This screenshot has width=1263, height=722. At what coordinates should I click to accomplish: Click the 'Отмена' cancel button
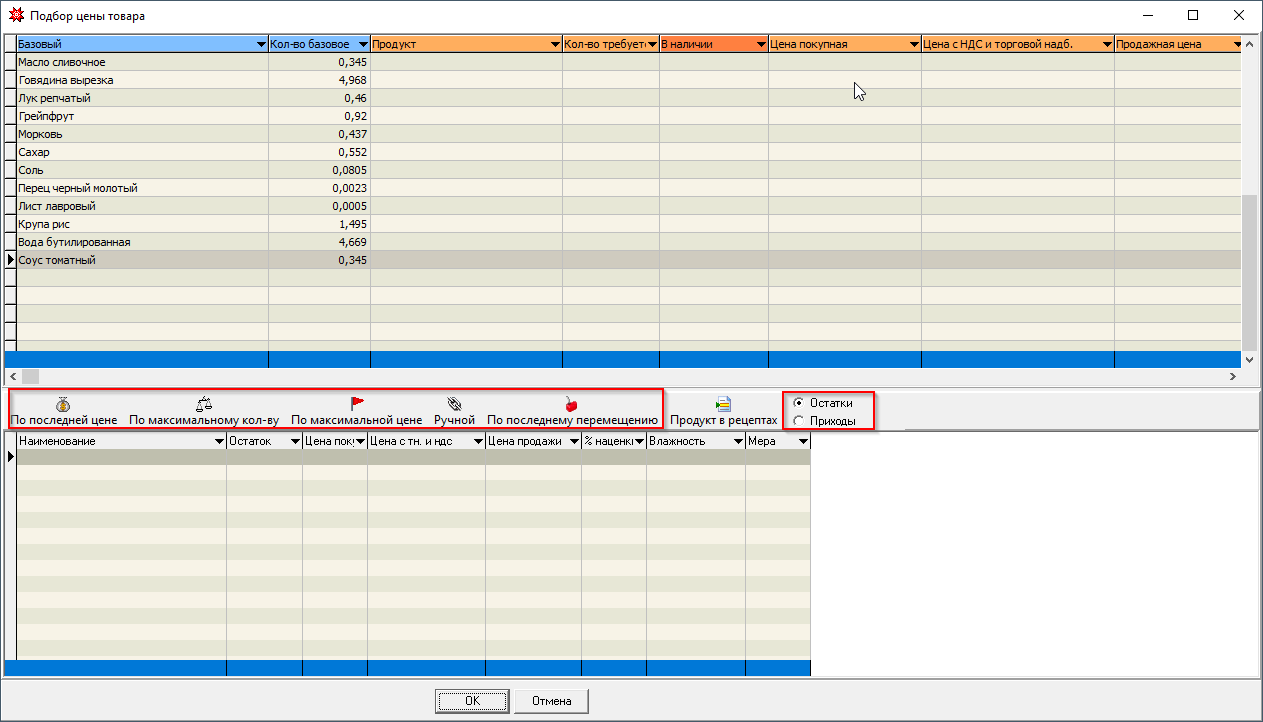click(x=551, y=701)
